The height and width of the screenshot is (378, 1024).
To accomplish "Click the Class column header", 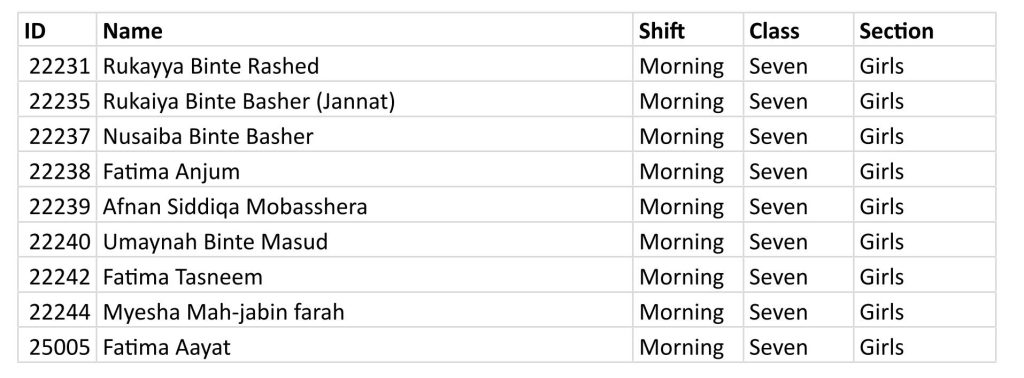I will click(798, 30).
